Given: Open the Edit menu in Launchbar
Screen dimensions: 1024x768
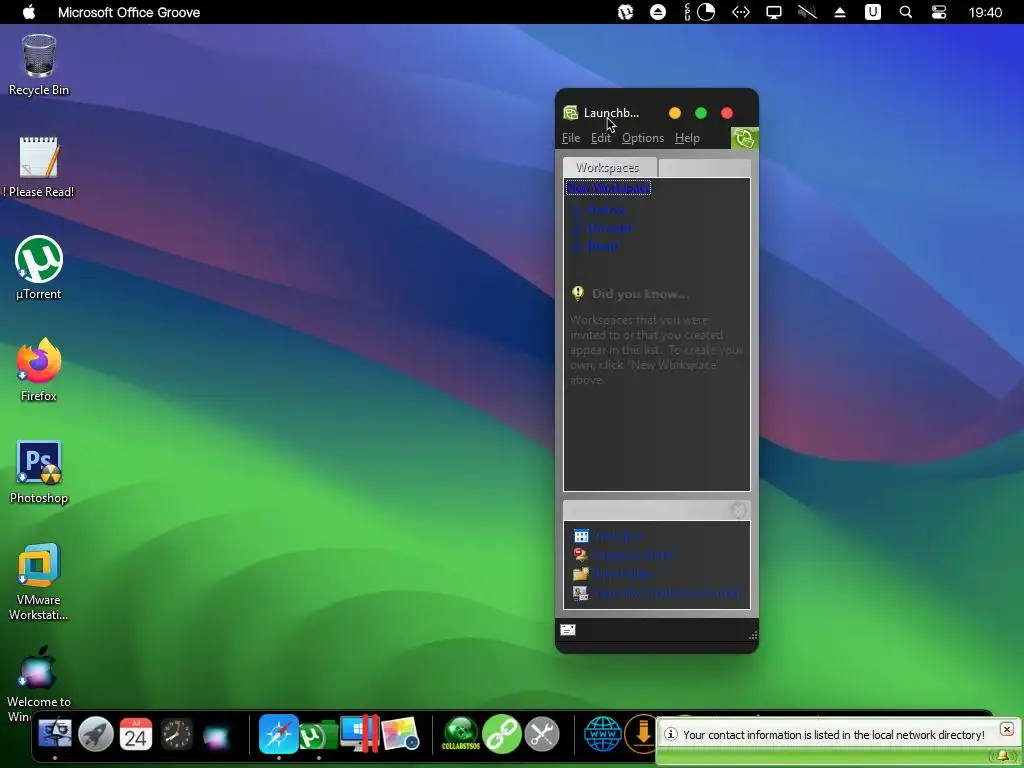Looking at the screenshot, I should 601,138.
